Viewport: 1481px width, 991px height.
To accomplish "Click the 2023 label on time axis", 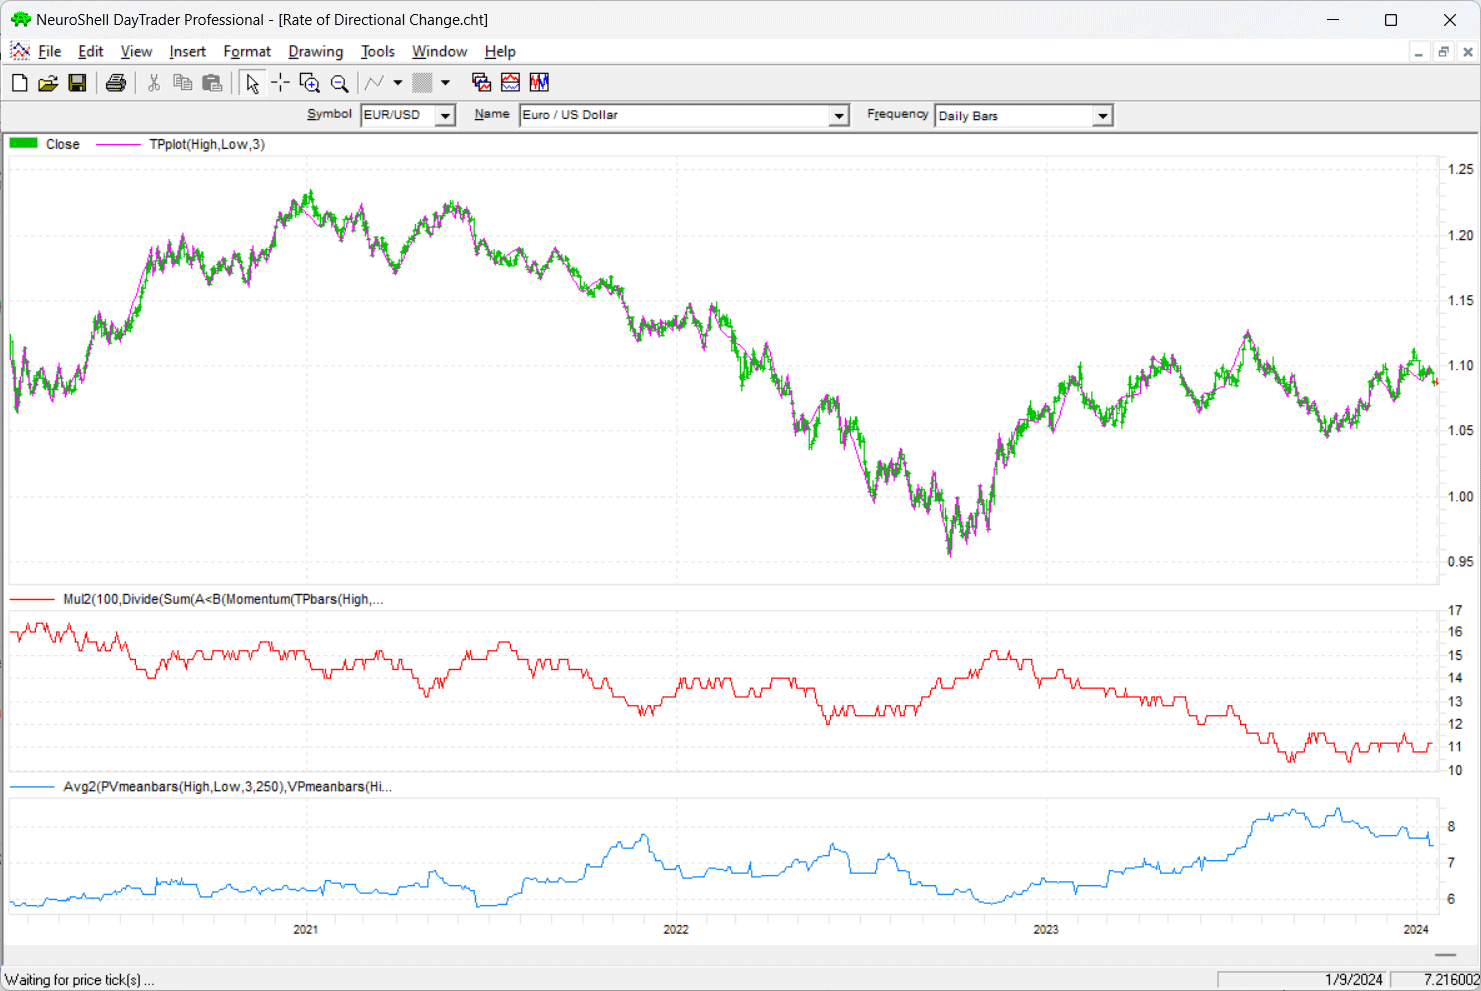I will tap(1046, 930).
